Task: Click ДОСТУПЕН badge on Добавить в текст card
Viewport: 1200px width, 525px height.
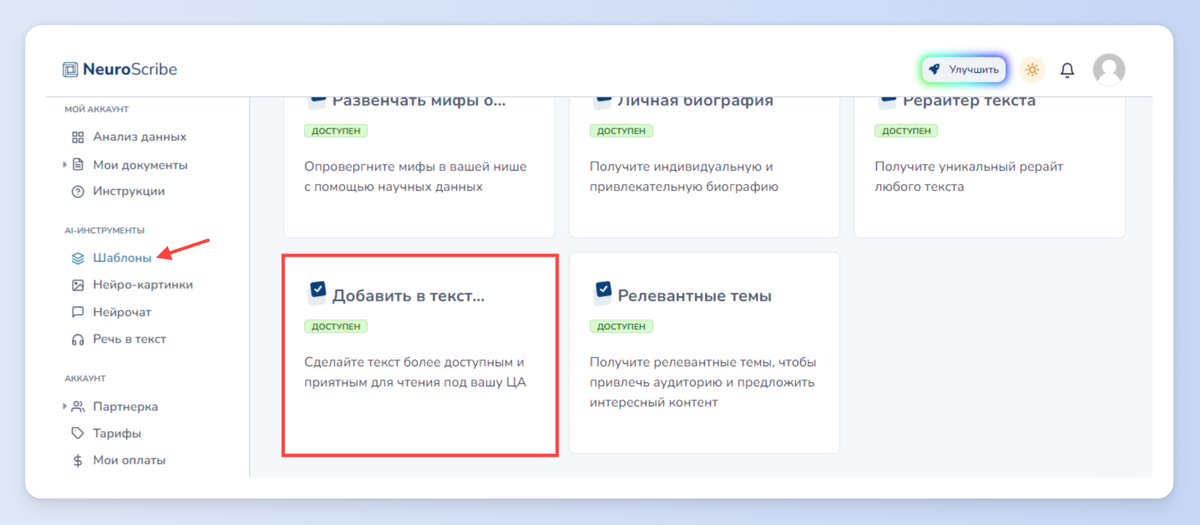Action: 336,326
